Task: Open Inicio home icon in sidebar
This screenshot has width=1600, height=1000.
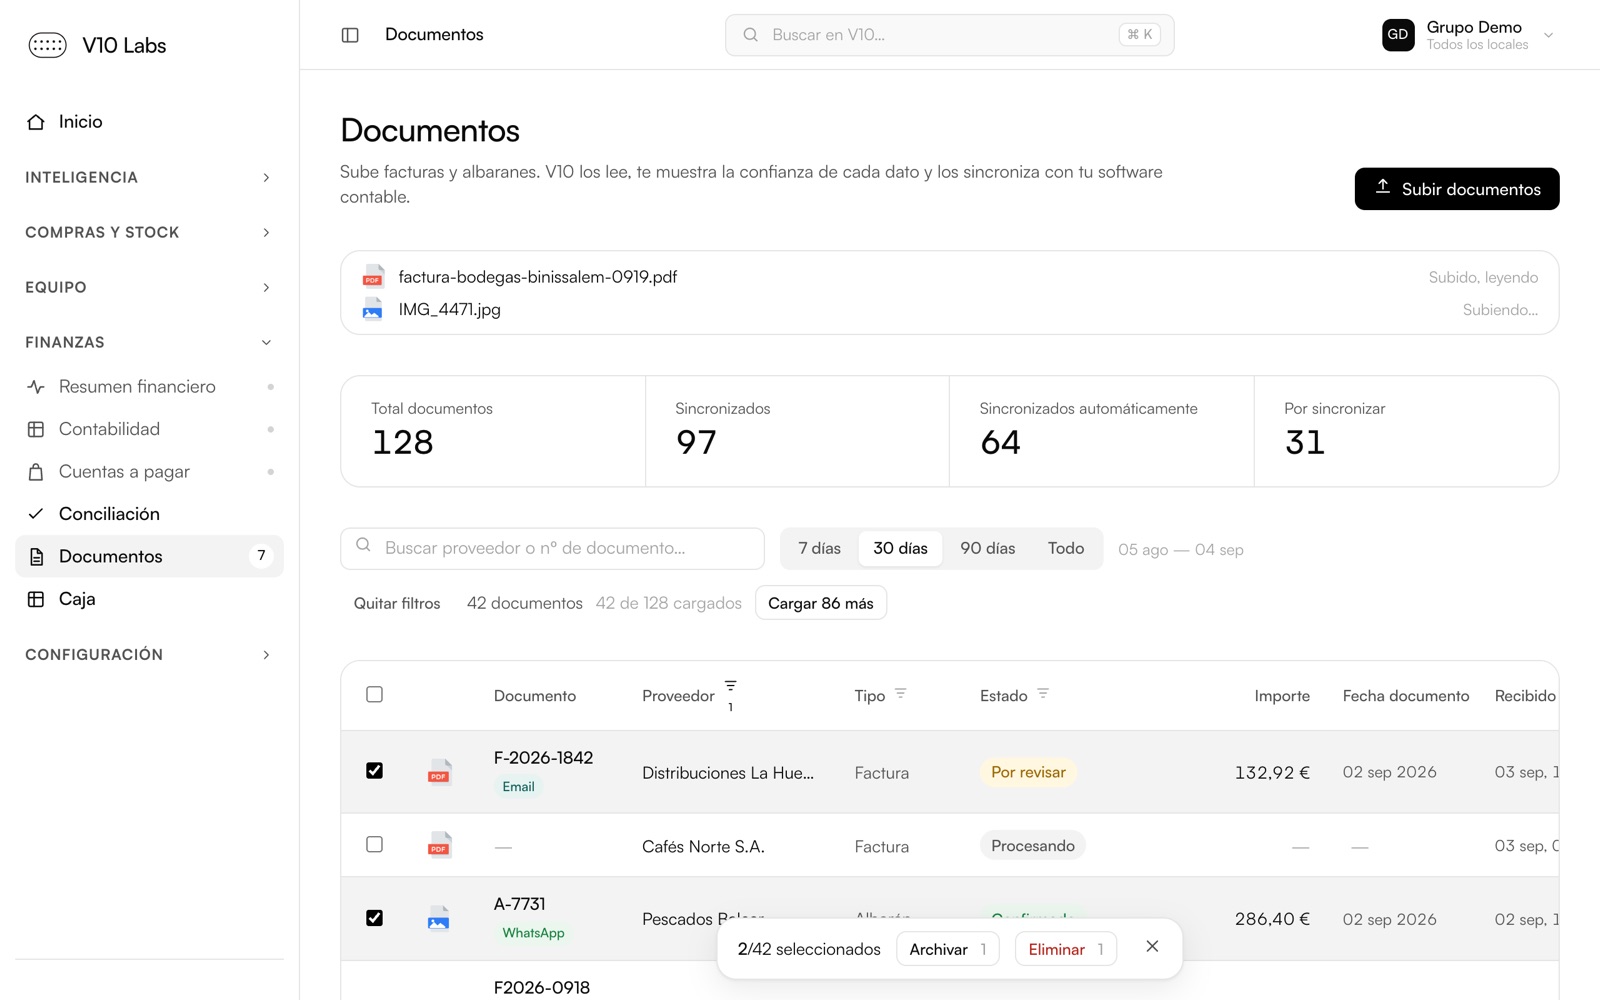Action: tap(36, 122)
